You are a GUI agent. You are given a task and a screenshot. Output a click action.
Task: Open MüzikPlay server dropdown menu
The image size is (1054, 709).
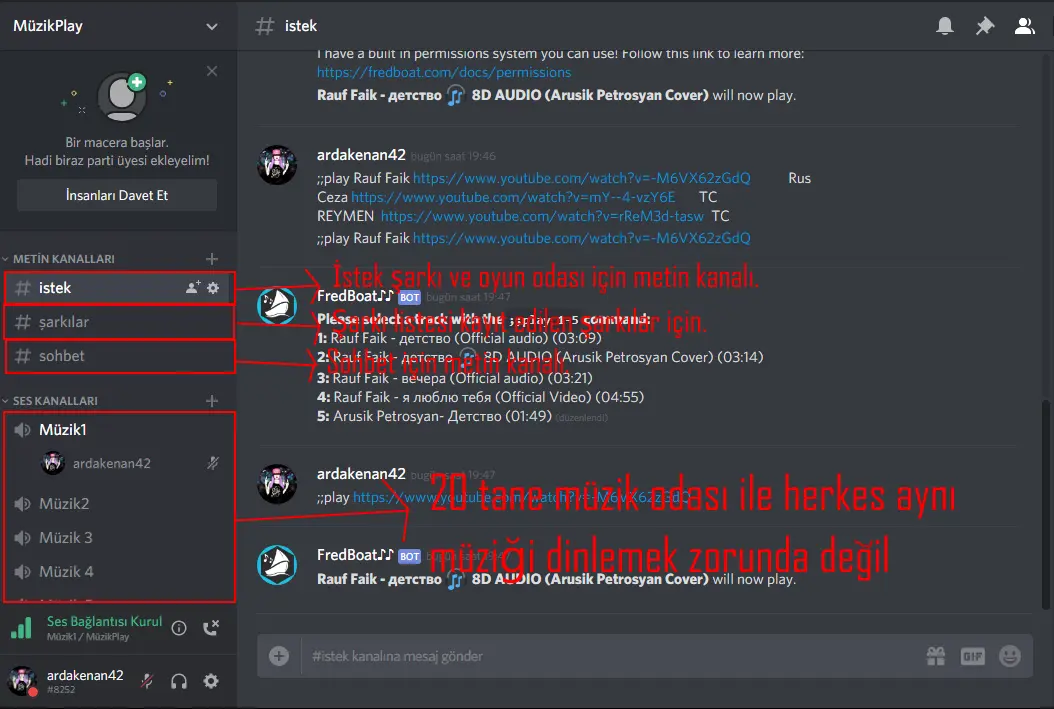pos(212,26)
